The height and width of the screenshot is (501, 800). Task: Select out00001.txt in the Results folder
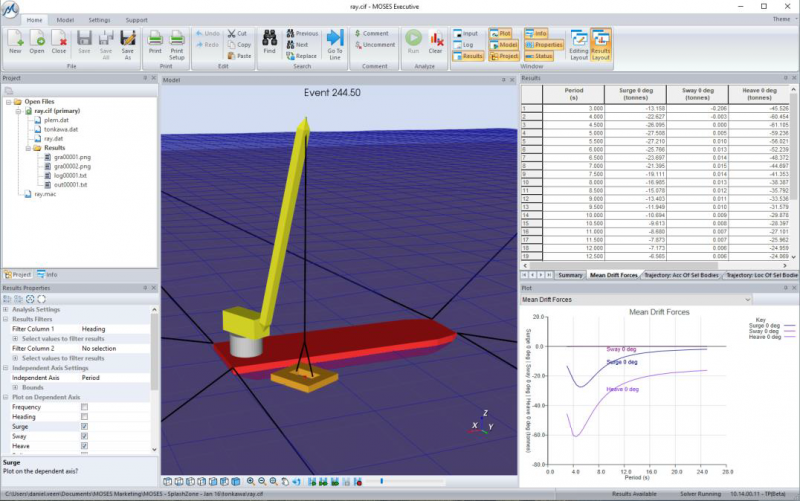pyautogui.click(x=70, y=185)
